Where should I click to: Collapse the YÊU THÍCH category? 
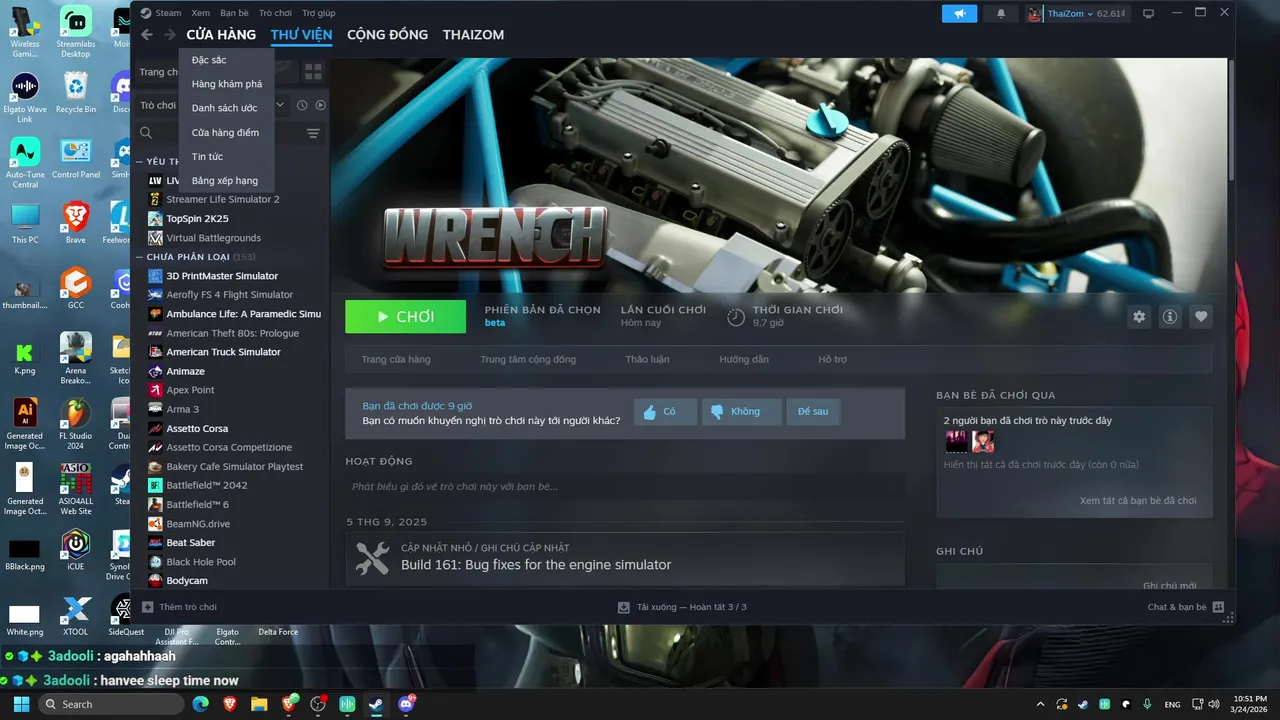click(x=140, y=161)
